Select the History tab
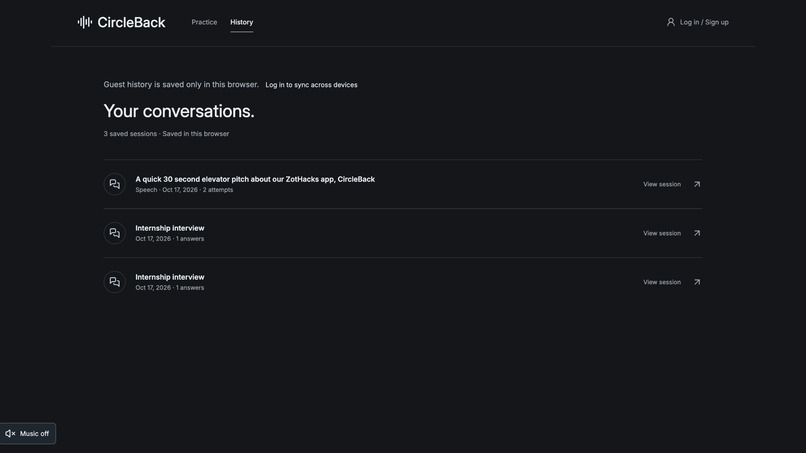 (242, 22)
